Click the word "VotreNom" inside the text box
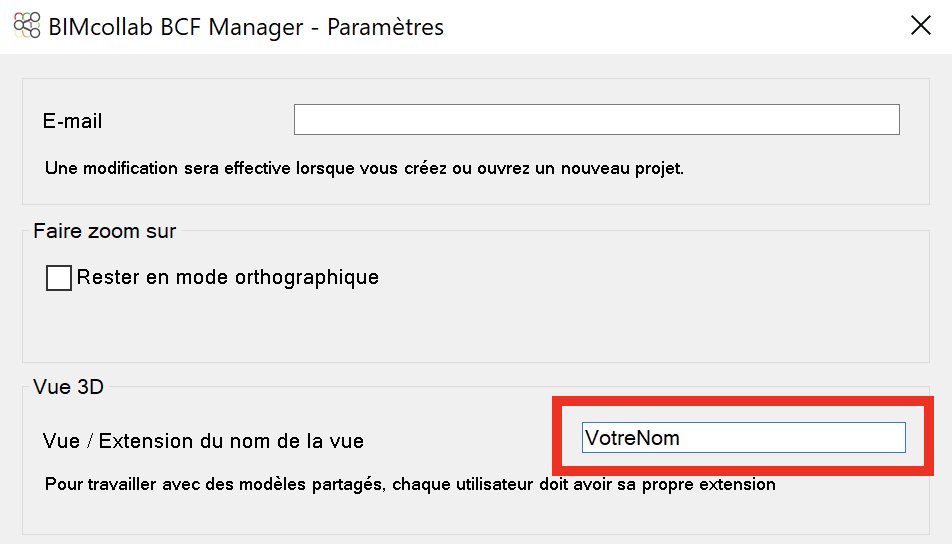 pos(632,438)
